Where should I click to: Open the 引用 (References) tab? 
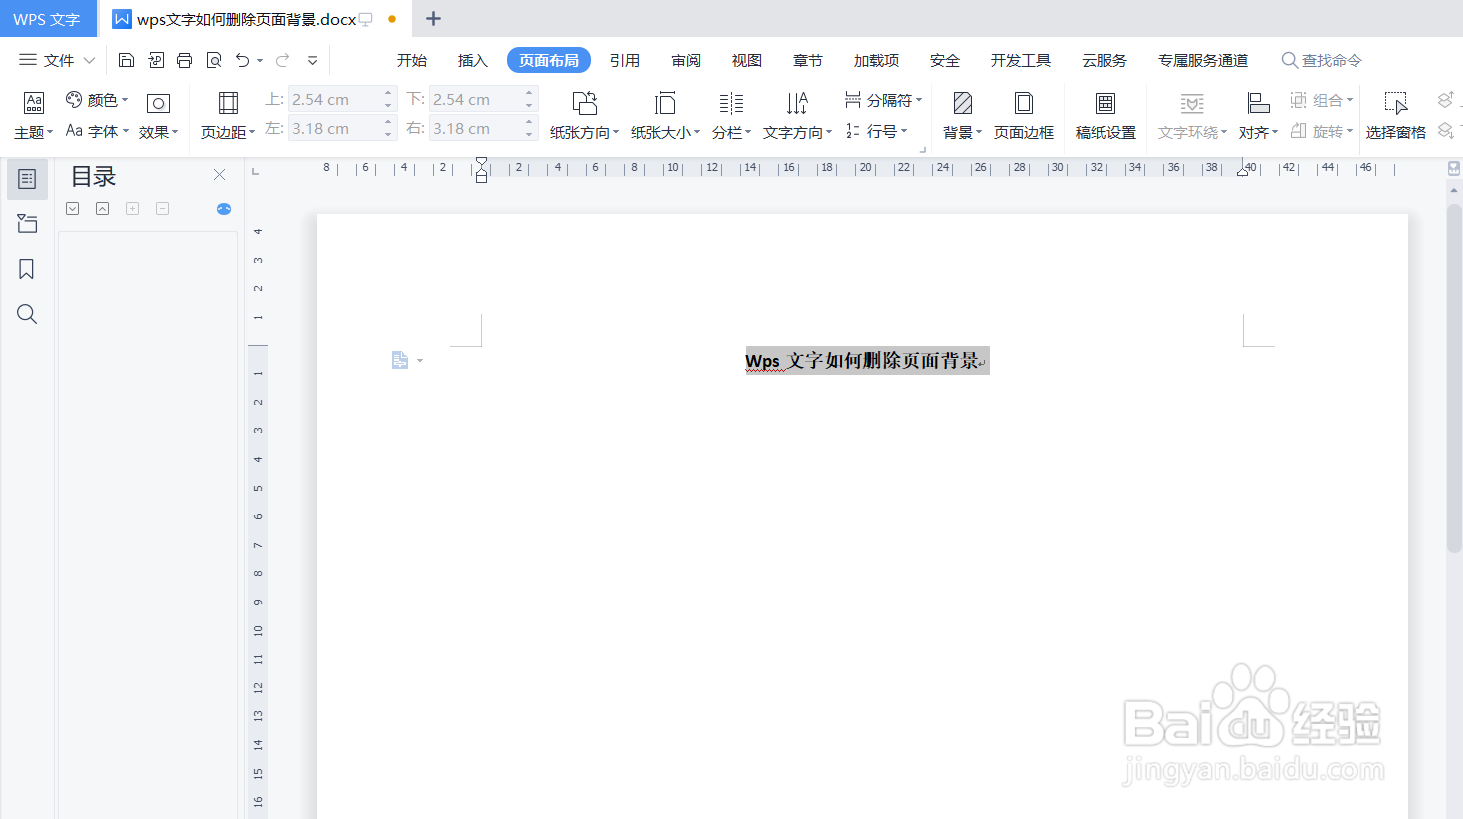coord(625,60)
